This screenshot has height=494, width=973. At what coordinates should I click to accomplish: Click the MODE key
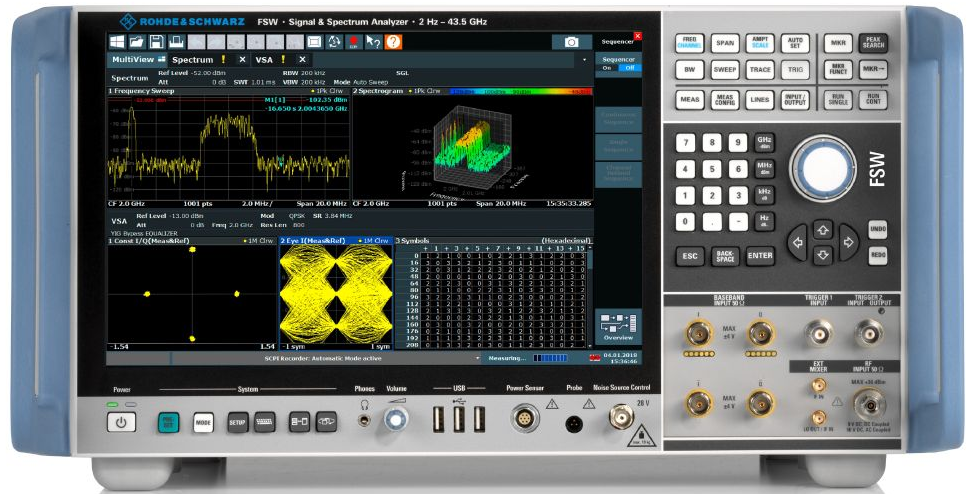203,423
